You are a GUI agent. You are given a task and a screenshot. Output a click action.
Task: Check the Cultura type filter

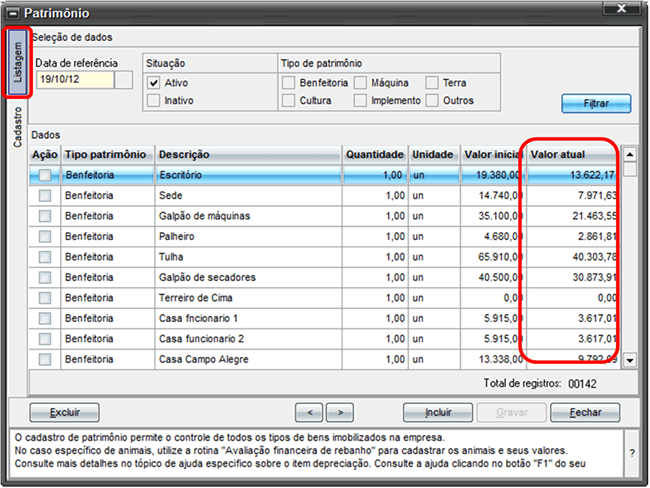(x=289, y=100)
